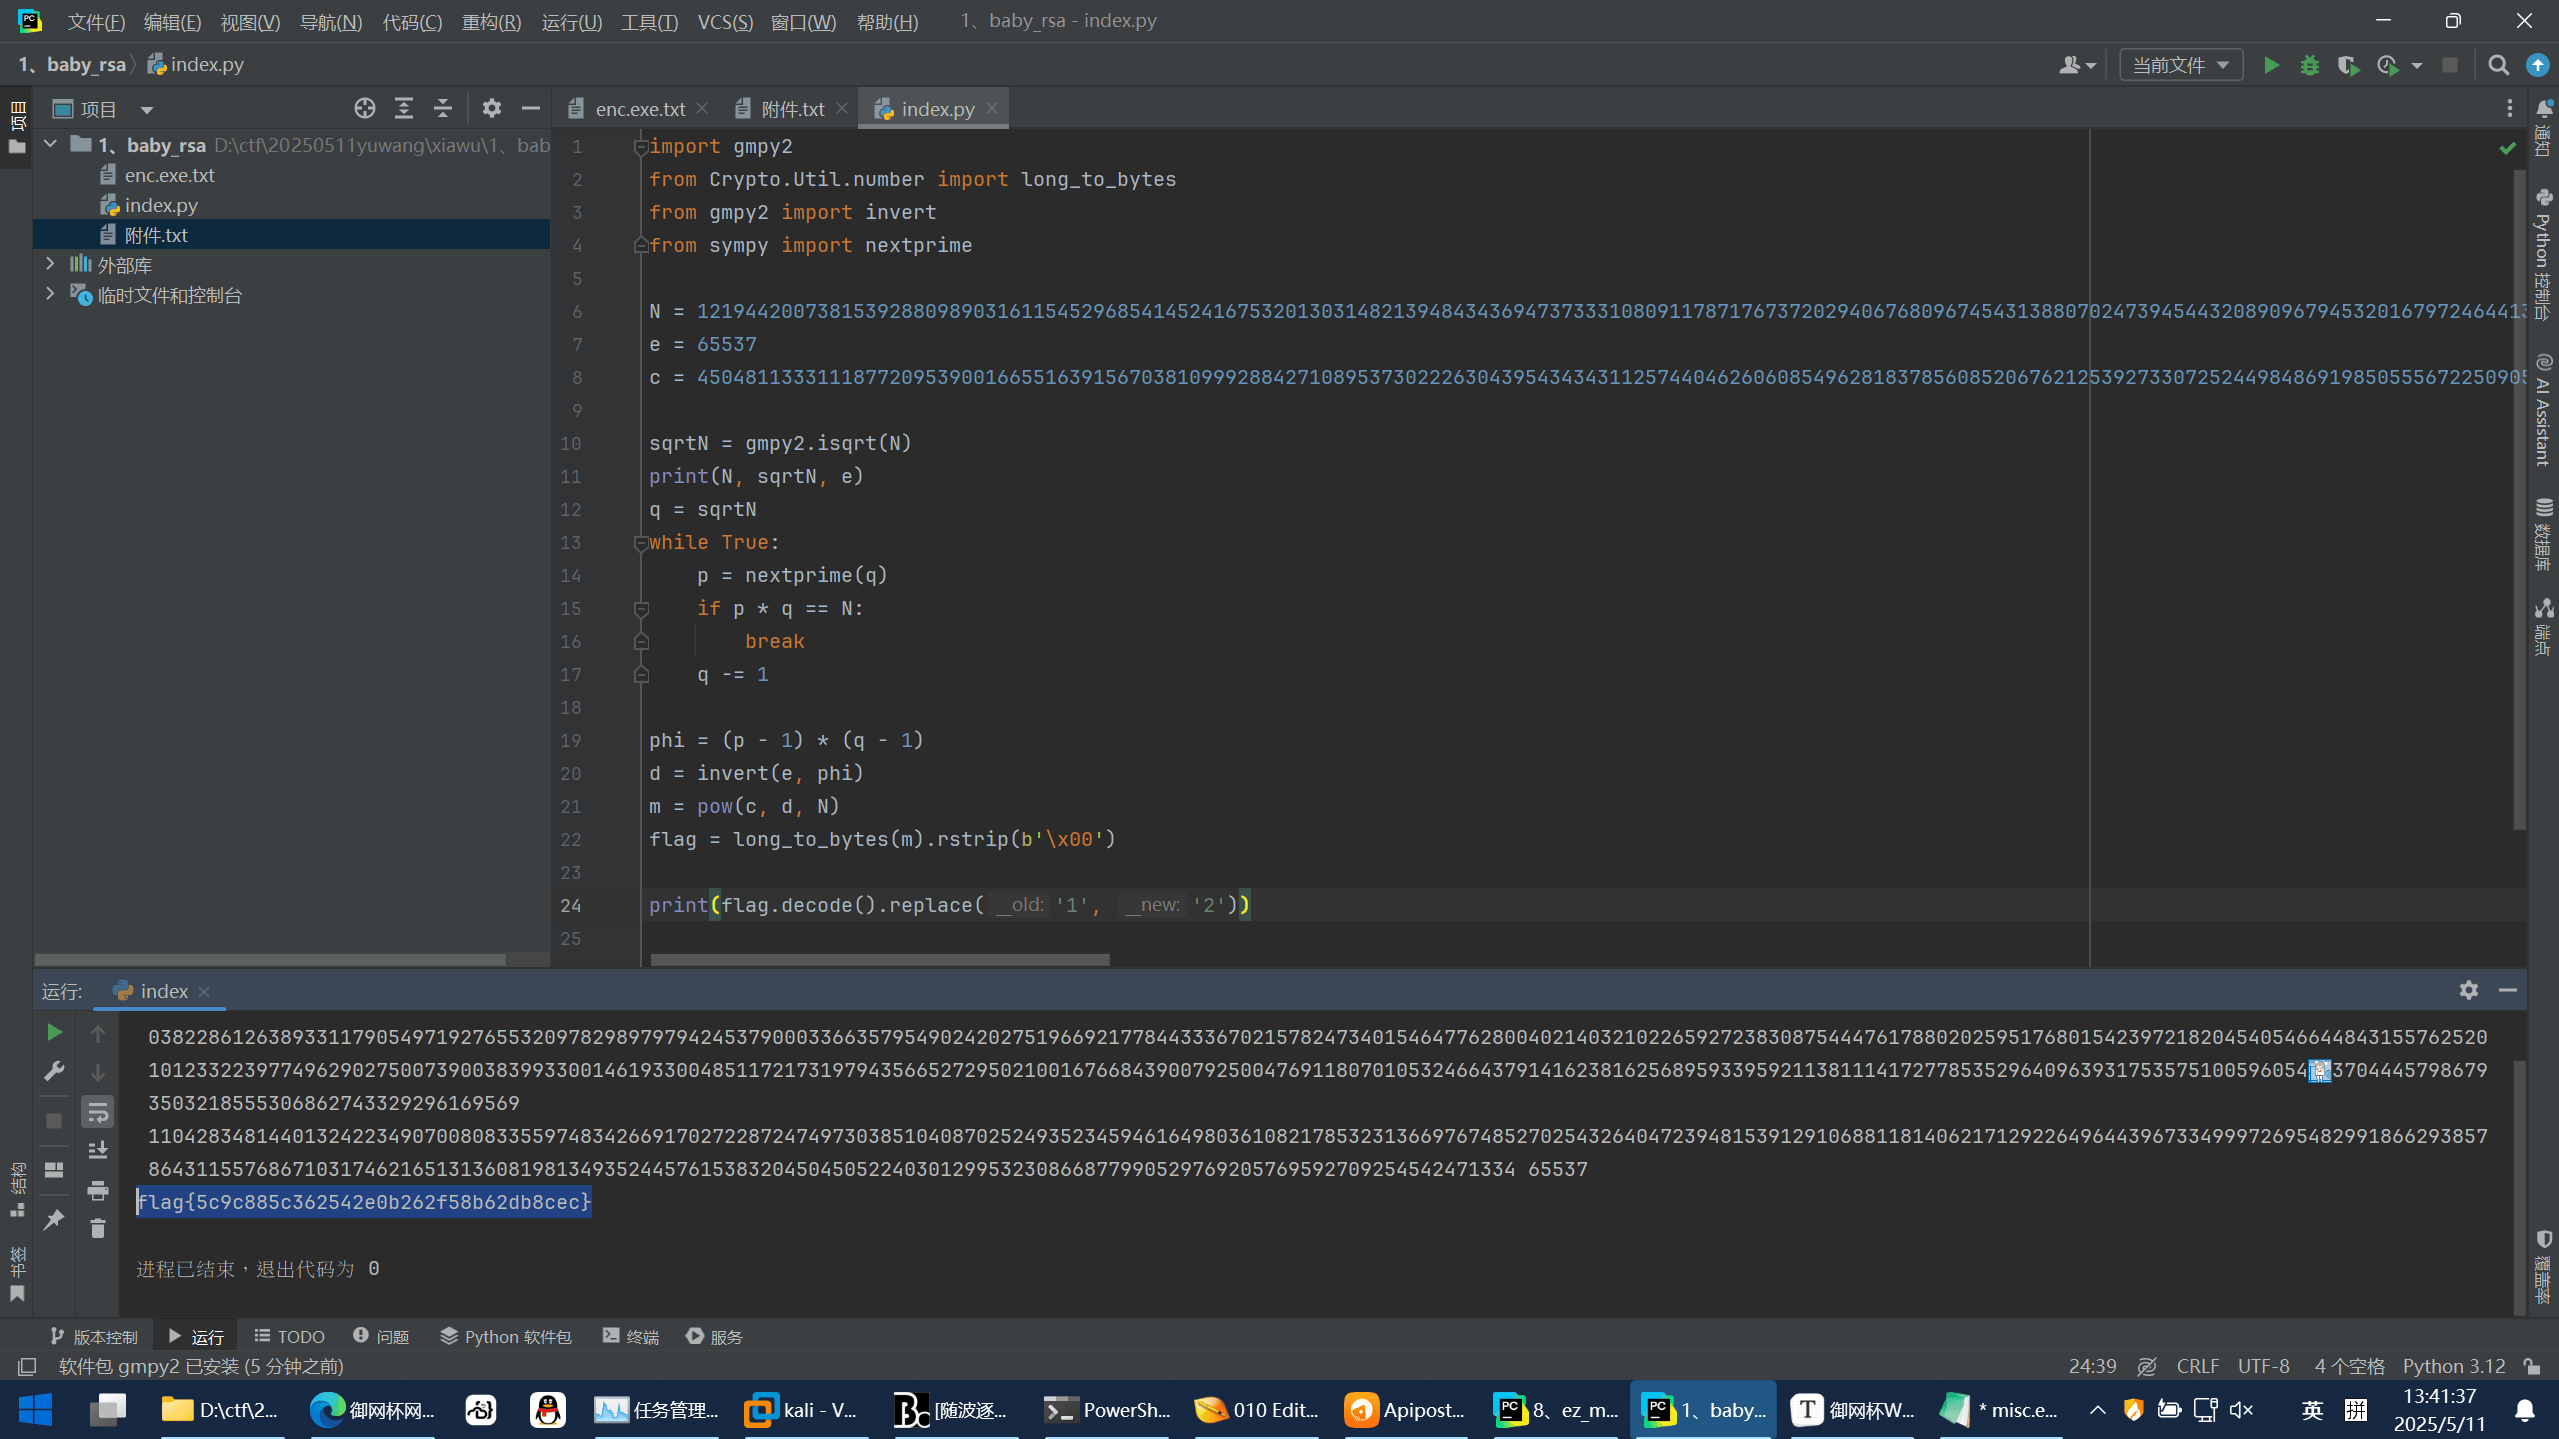The image size is (2559, 1439).
Task: Click the Debug bug icon in toolbar
Action: coord(2309,65)
